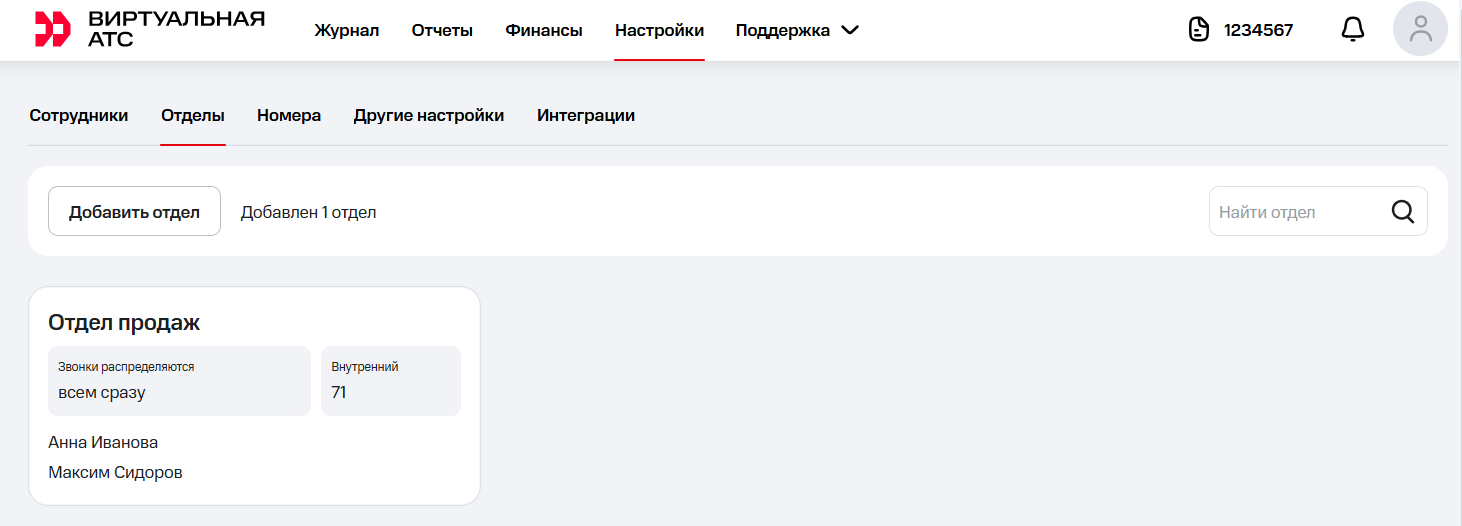Open the user profile avatar
Viewport: 1462px width, 526px height.
point(1420,29)
